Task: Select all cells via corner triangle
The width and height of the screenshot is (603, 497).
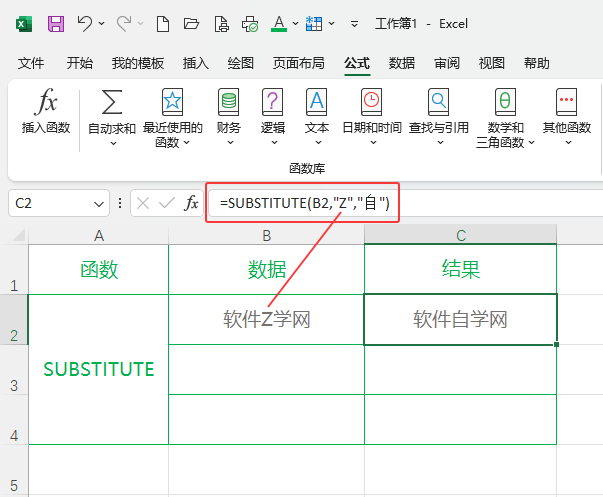Action: click(19, 235)
